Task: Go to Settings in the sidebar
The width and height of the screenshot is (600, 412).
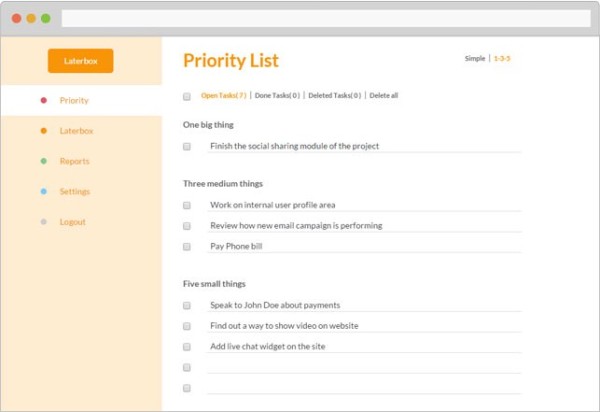Action: (74, 191)
